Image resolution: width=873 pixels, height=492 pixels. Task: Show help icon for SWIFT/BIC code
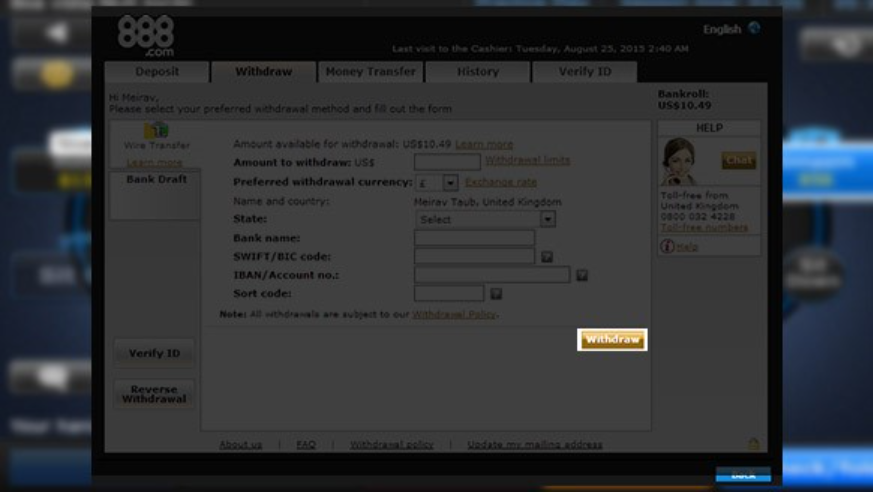547,257
